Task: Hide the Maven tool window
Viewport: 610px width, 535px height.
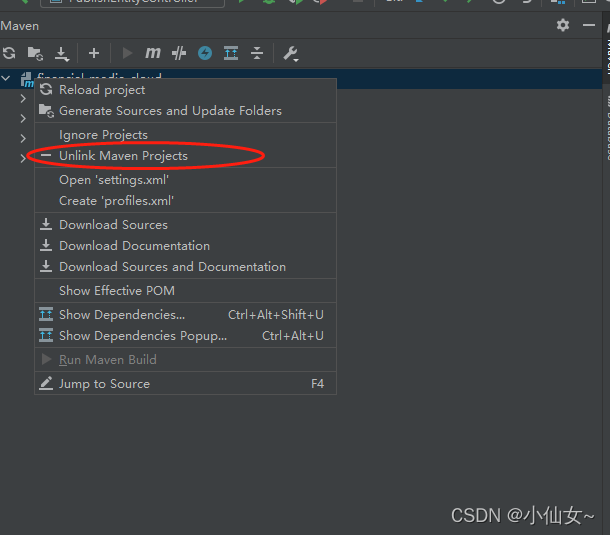Action: click(x=589, y=25)
